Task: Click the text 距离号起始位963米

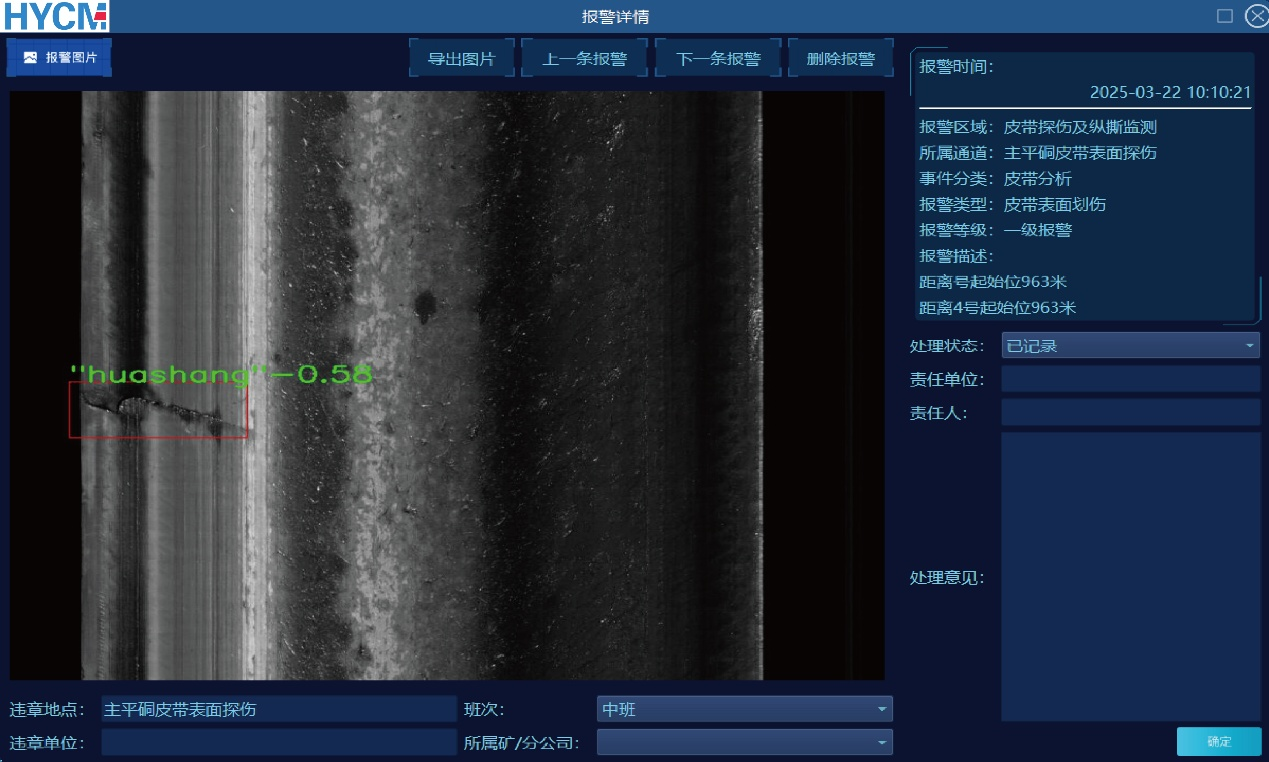Action: (993, 282)
